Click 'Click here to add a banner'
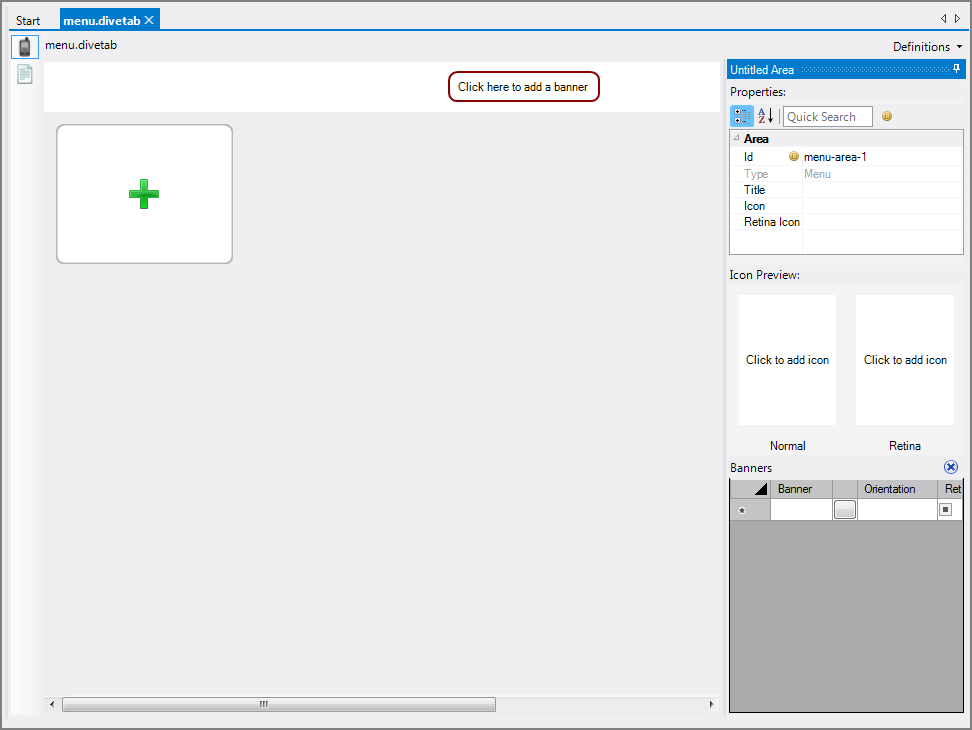Viewport: 972px width, 730px height. (x=523, y=87)
